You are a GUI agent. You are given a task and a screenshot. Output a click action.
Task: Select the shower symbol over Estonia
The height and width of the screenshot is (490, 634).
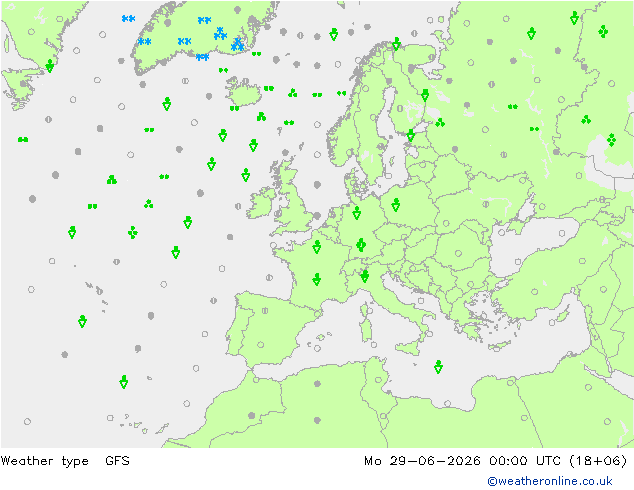pyautogui.click(x=410, y=135)
